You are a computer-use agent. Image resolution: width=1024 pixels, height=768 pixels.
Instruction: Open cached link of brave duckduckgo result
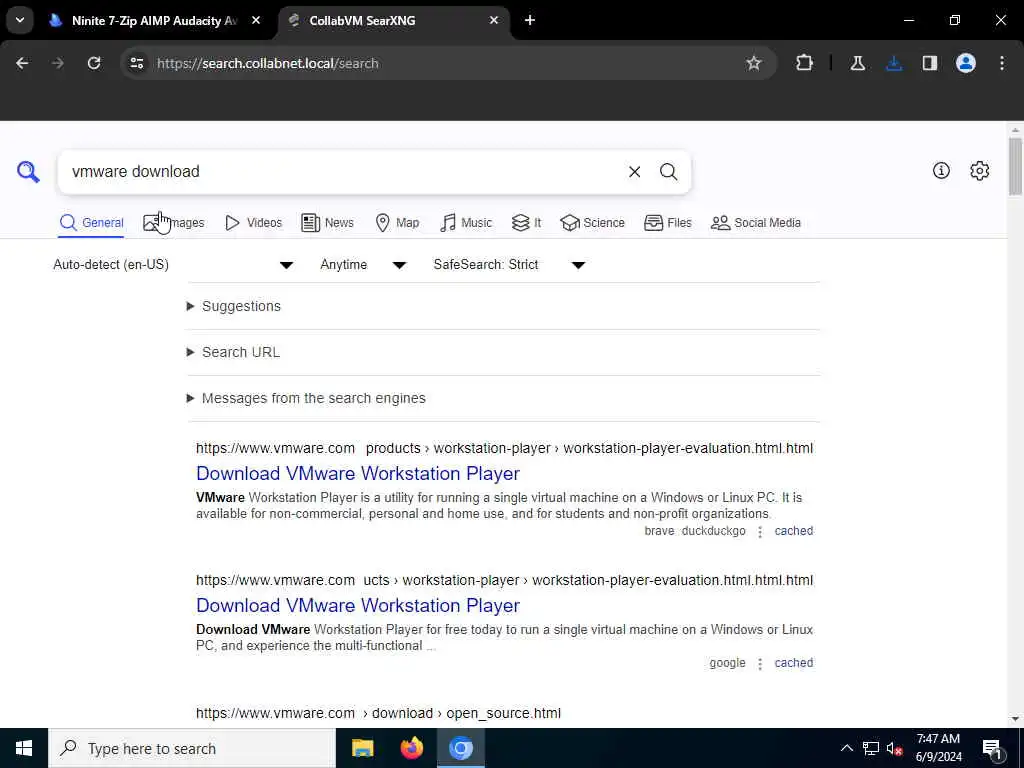pyautogui.click(x=793, y=531)
